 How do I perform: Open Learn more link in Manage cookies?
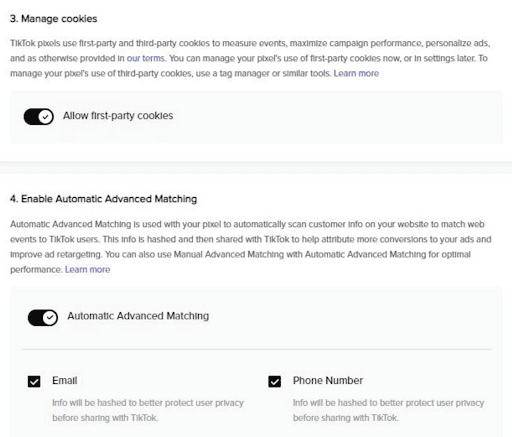click(x=356, y=73)
